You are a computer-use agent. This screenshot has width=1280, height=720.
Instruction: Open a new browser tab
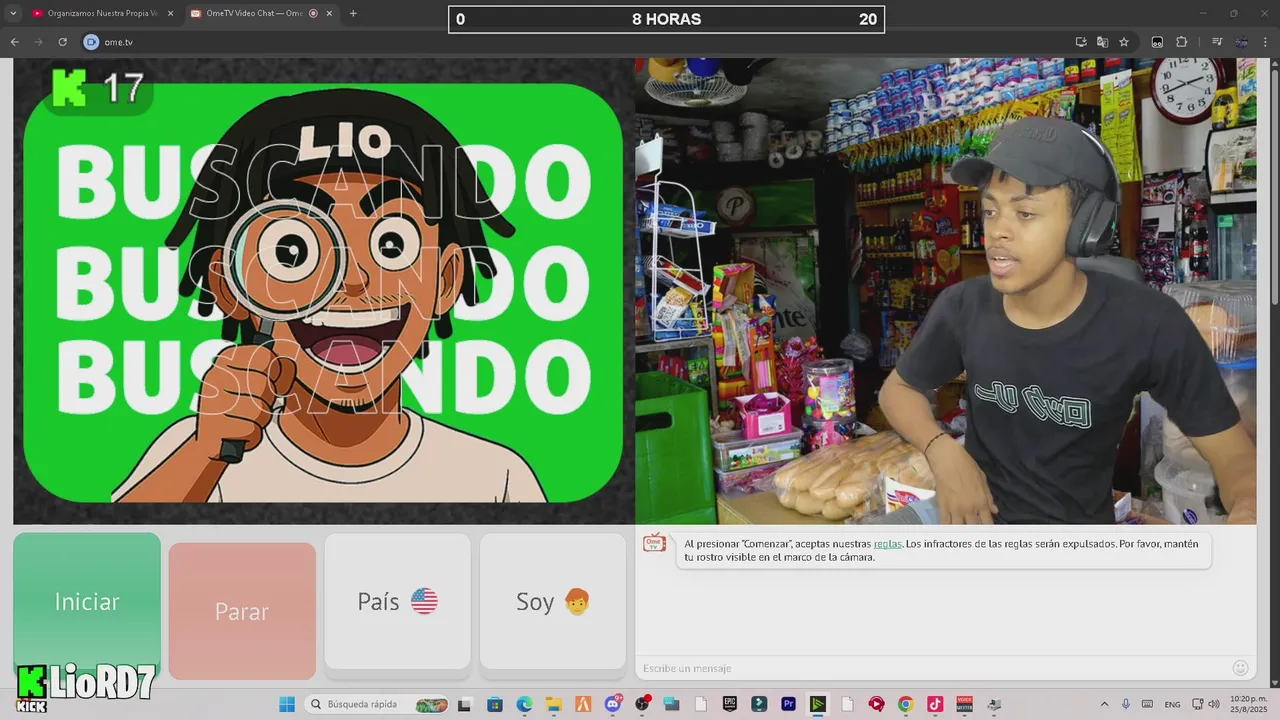click(x=353, y=13)
